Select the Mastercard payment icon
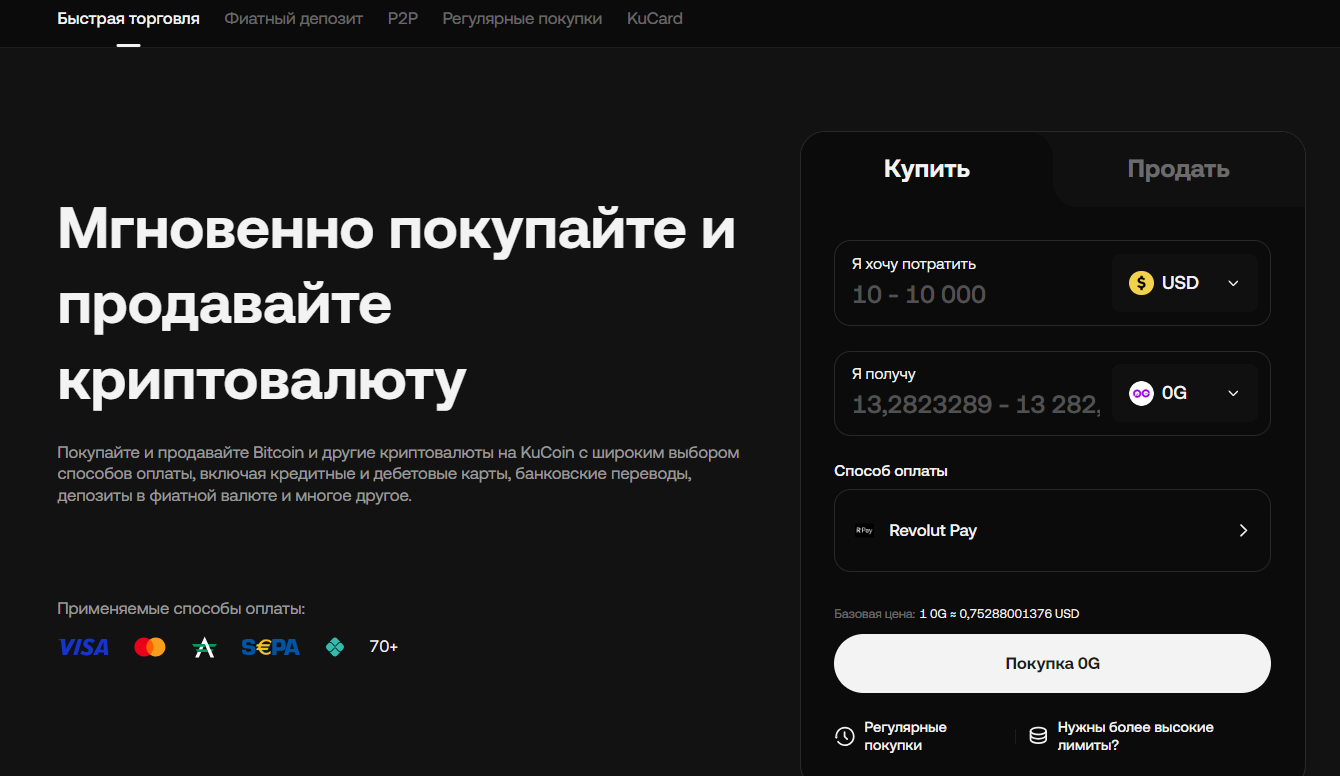This screenshot has width=1340, height=776. coord(150,646)
